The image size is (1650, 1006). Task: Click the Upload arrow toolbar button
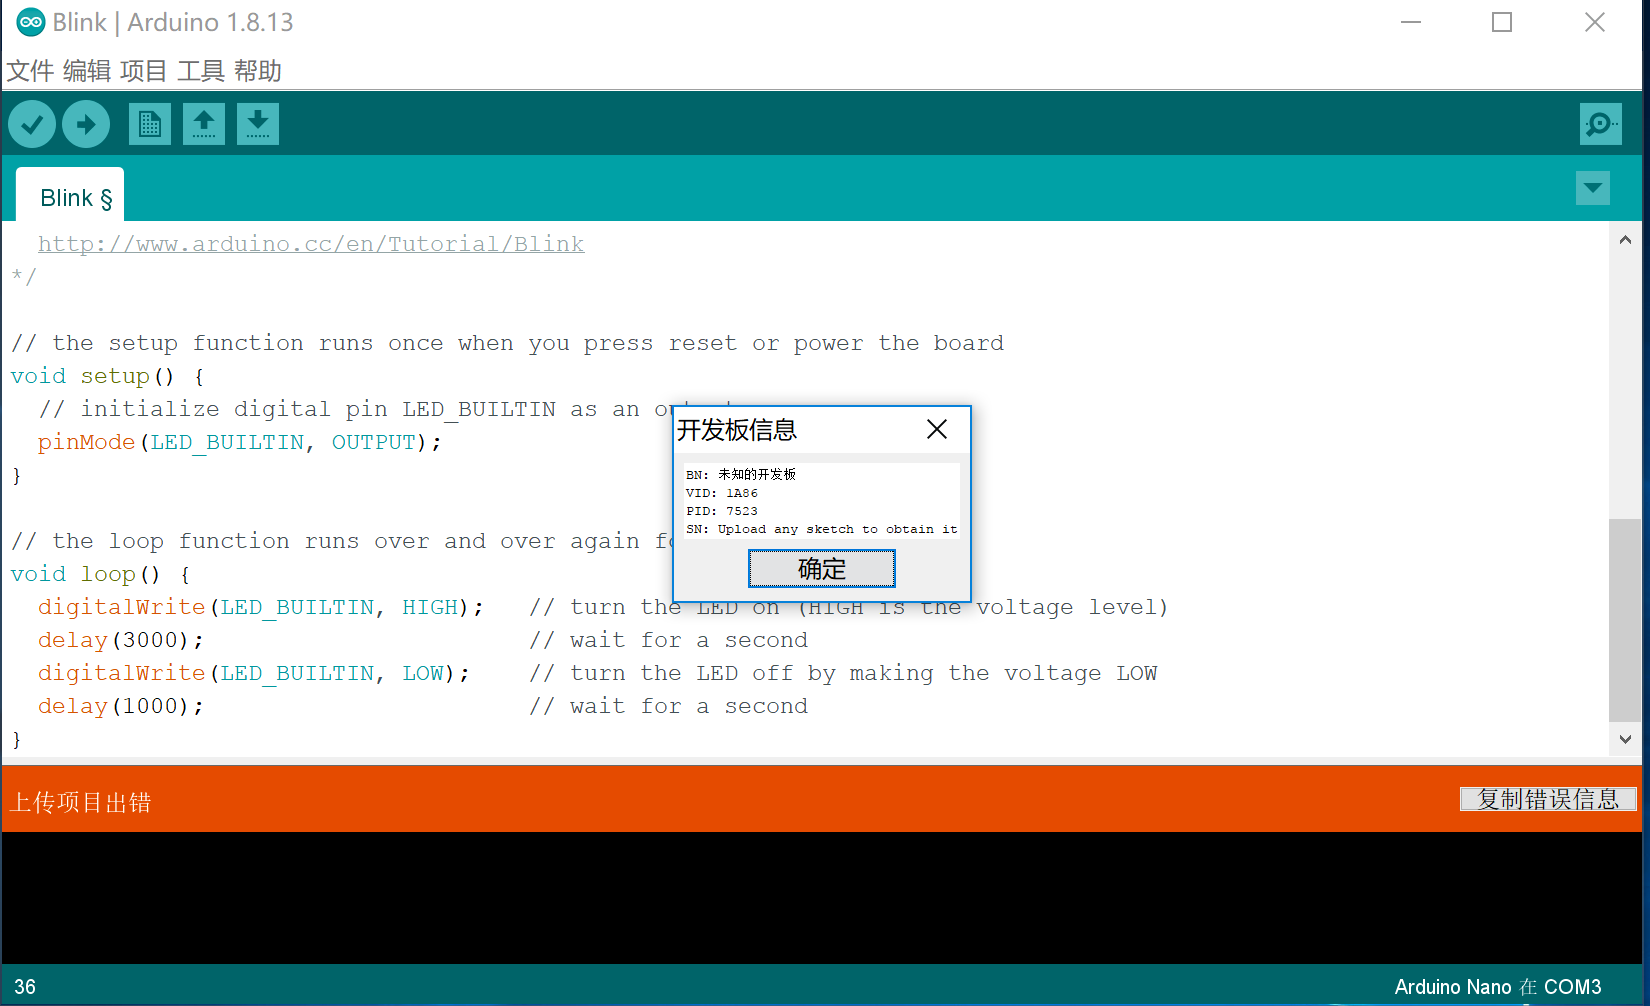point(86,124)
